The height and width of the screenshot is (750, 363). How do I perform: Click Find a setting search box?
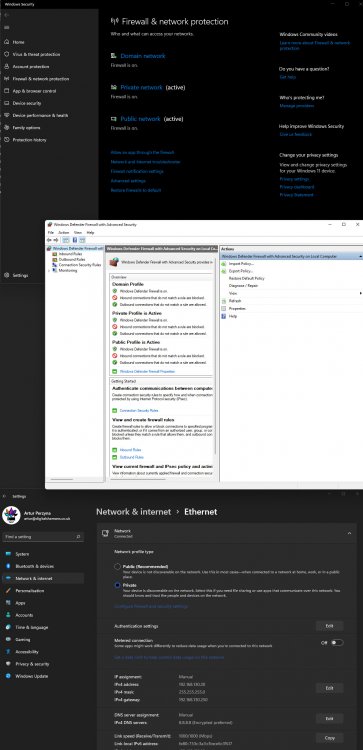[43, 537]
